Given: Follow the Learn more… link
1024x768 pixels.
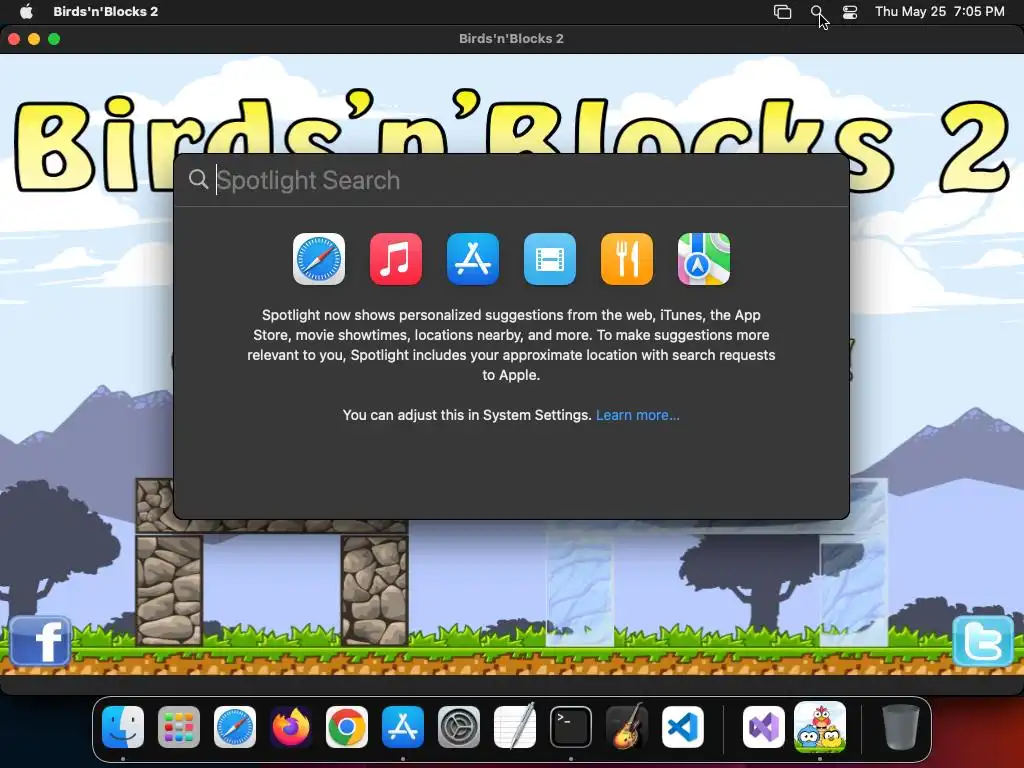Looking at the screenshot, I should click(x=637, y=415).
